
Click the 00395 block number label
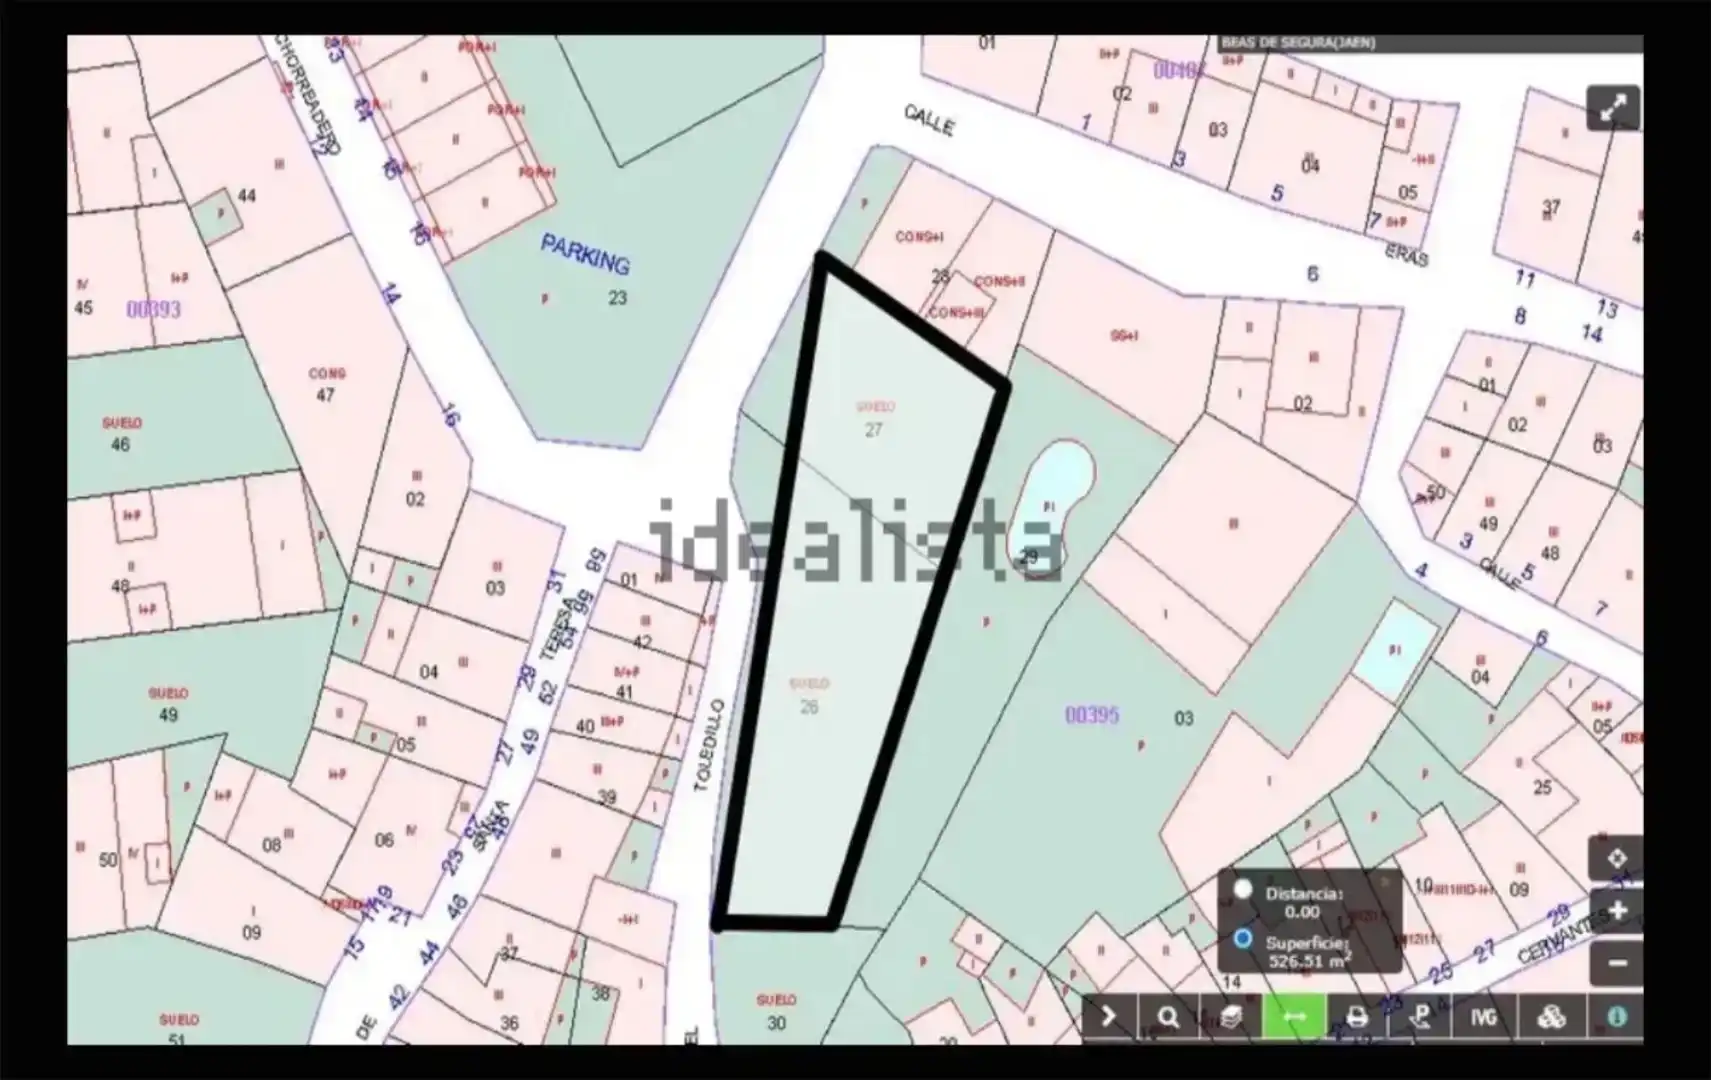click(1092, 715)
